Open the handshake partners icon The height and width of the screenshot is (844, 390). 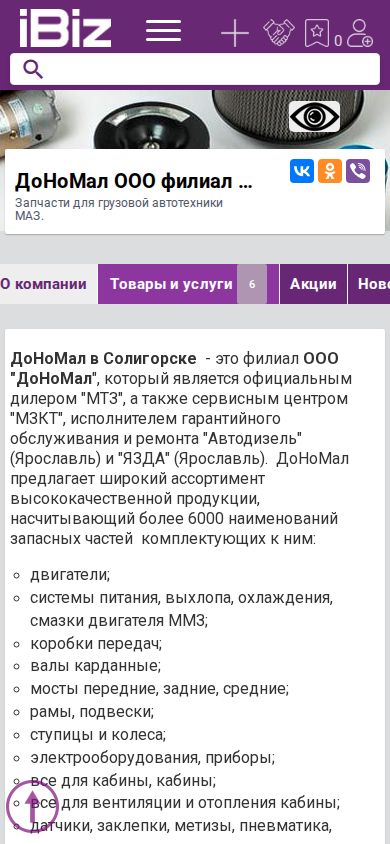pos(279,33)
